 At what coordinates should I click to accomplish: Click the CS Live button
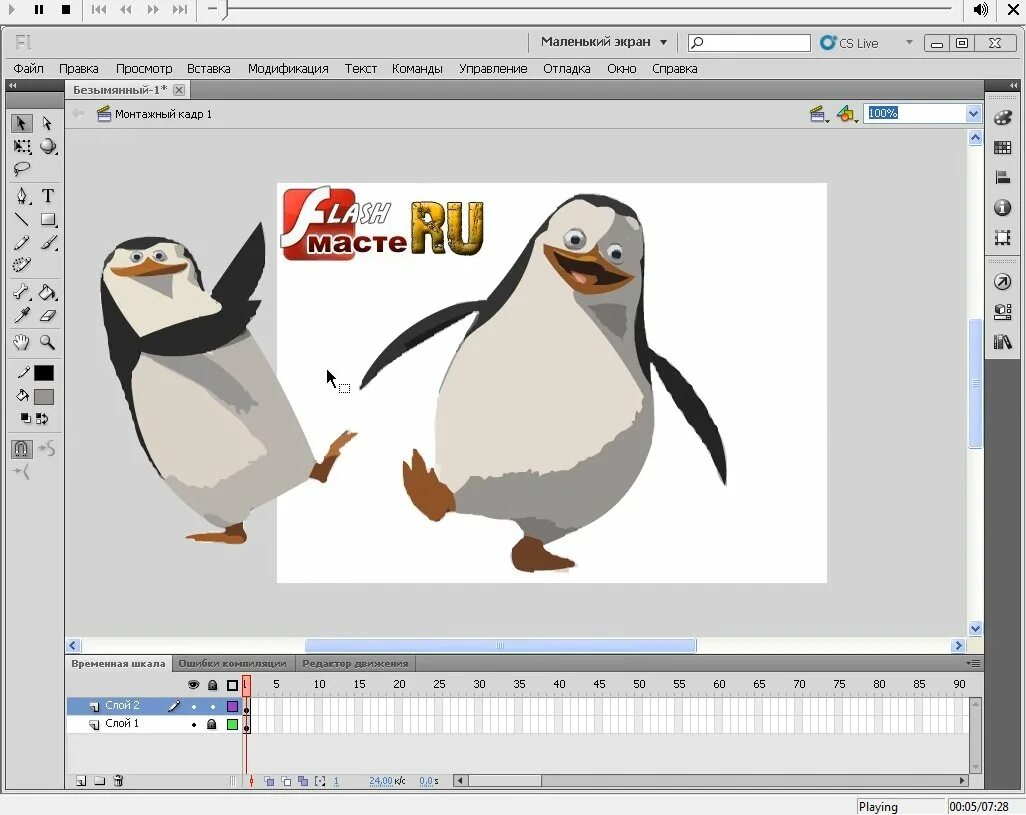pyautogui.click(x=849, y=43)
